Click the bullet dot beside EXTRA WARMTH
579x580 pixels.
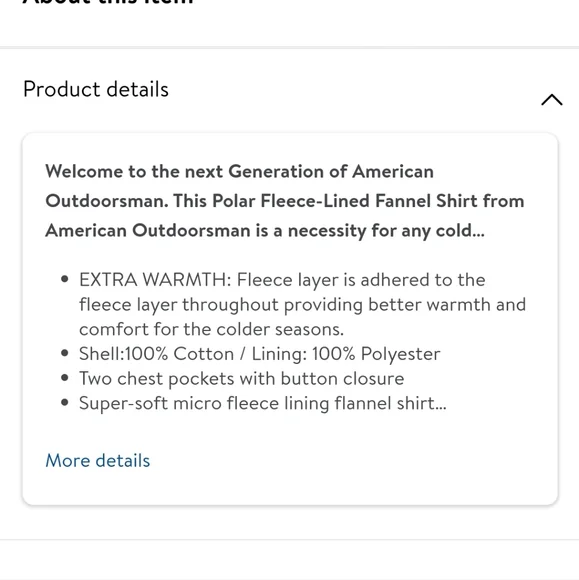pyautogui.click(x=65, y=279)
